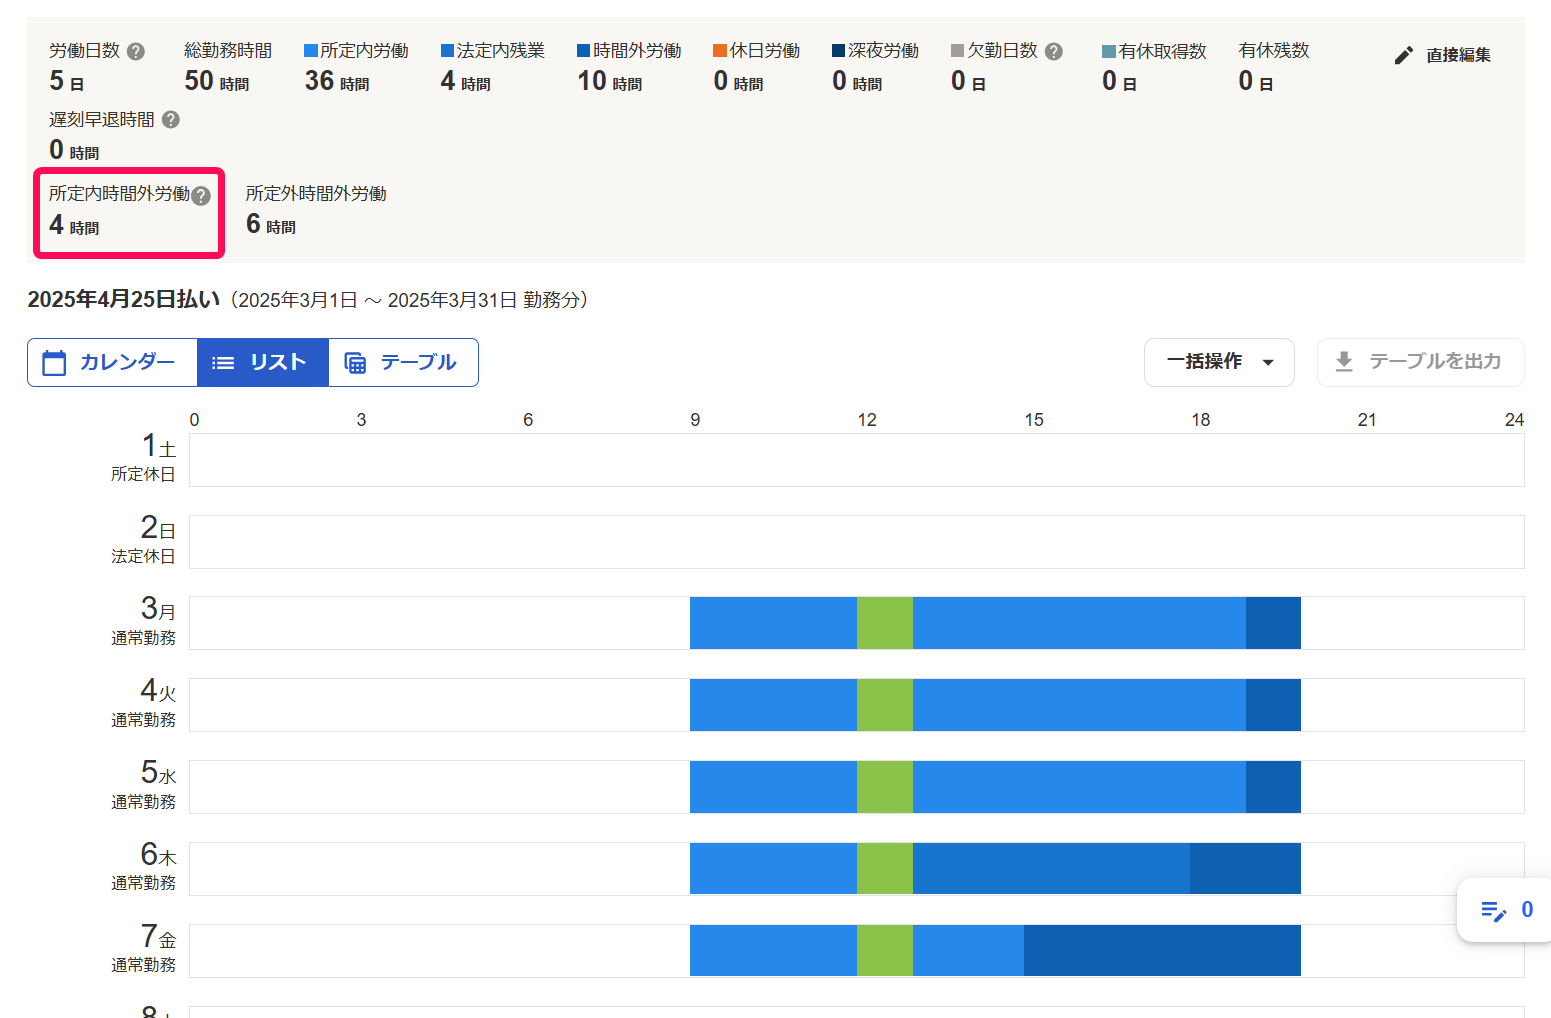
Task: Click the 直接編集 pencil icon
Action: pos(1404,55)
